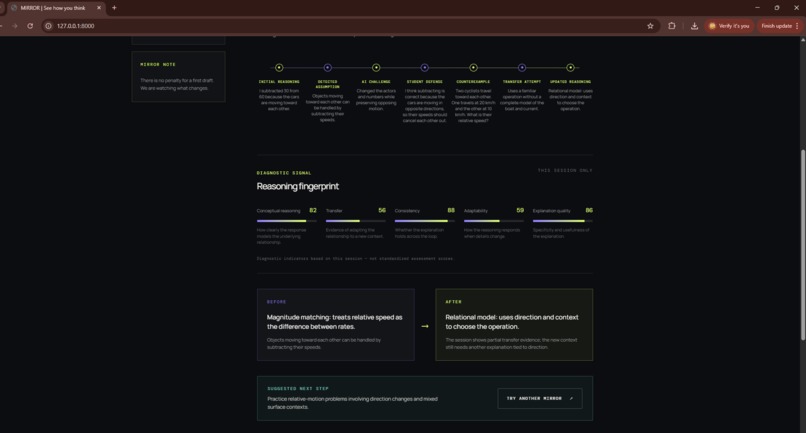Screen dimensions: 806x433
Task: Open the Updated Reasoning timeline node
Action: point(571,67)
